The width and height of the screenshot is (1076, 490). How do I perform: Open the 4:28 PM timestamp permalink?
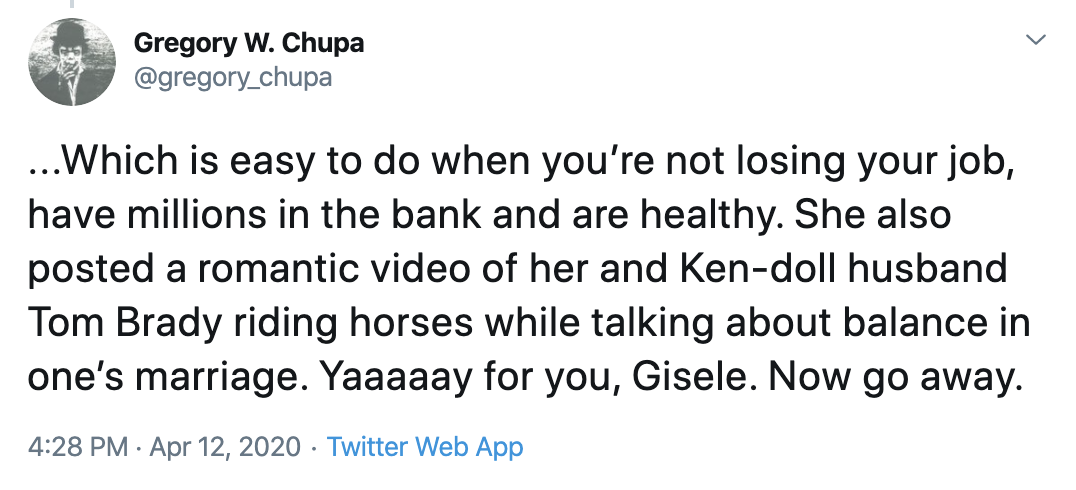pos(78,447)
